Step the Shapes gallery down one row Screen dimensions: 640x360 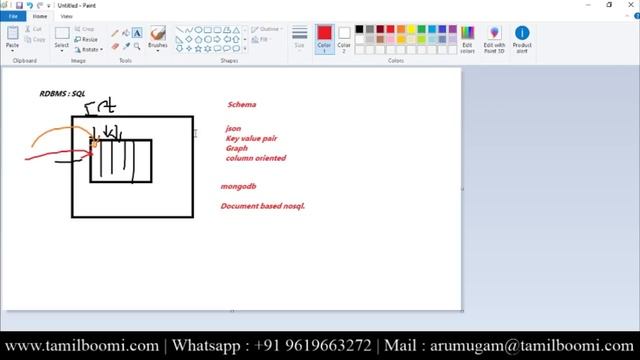245,40
